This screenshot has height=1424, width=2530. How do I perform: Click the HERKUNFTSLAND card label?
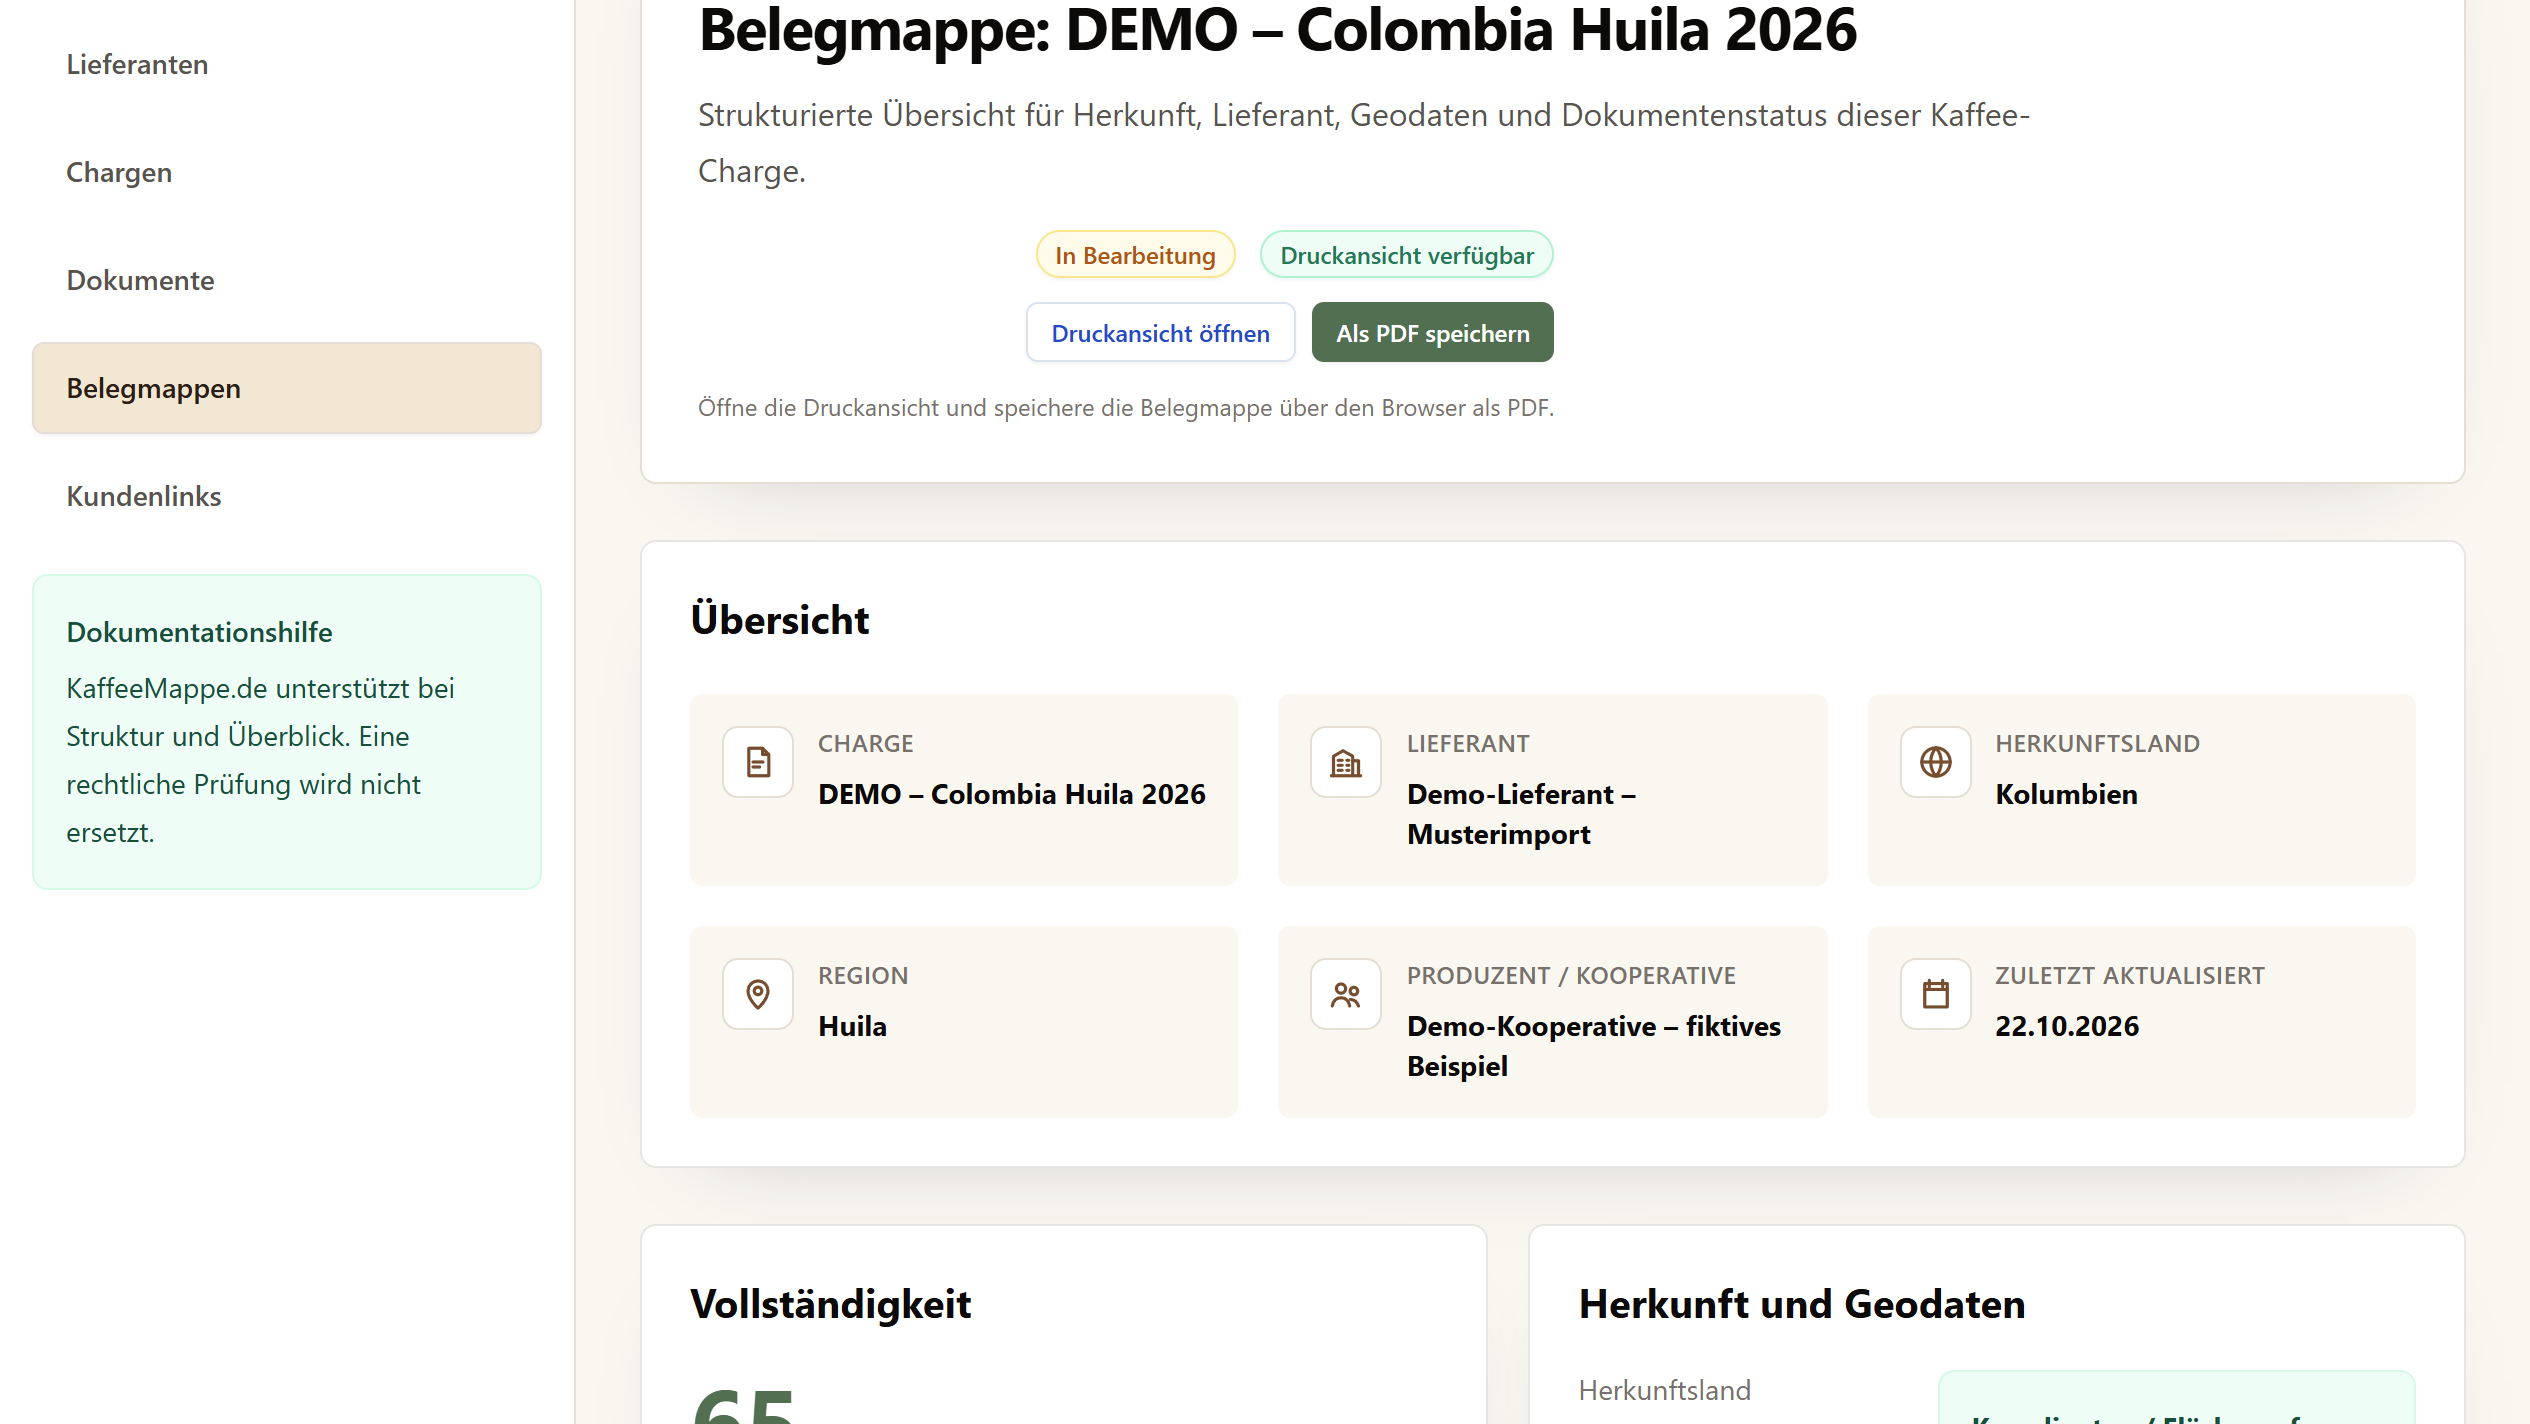point(2097,743)
